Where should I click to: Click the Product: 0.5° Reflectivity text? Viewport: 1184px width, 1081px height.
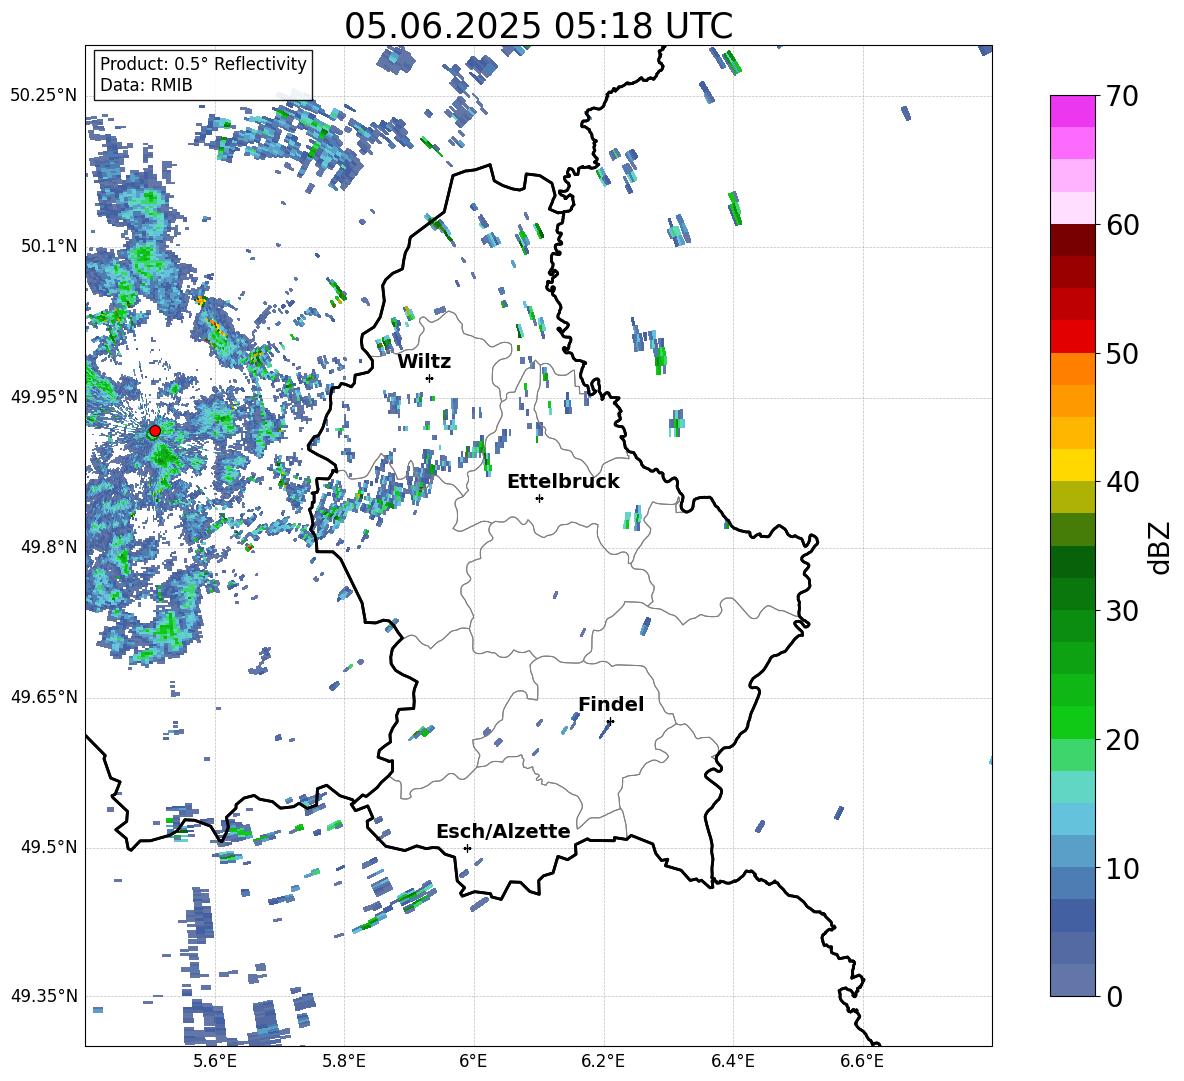tap(203, 64)
